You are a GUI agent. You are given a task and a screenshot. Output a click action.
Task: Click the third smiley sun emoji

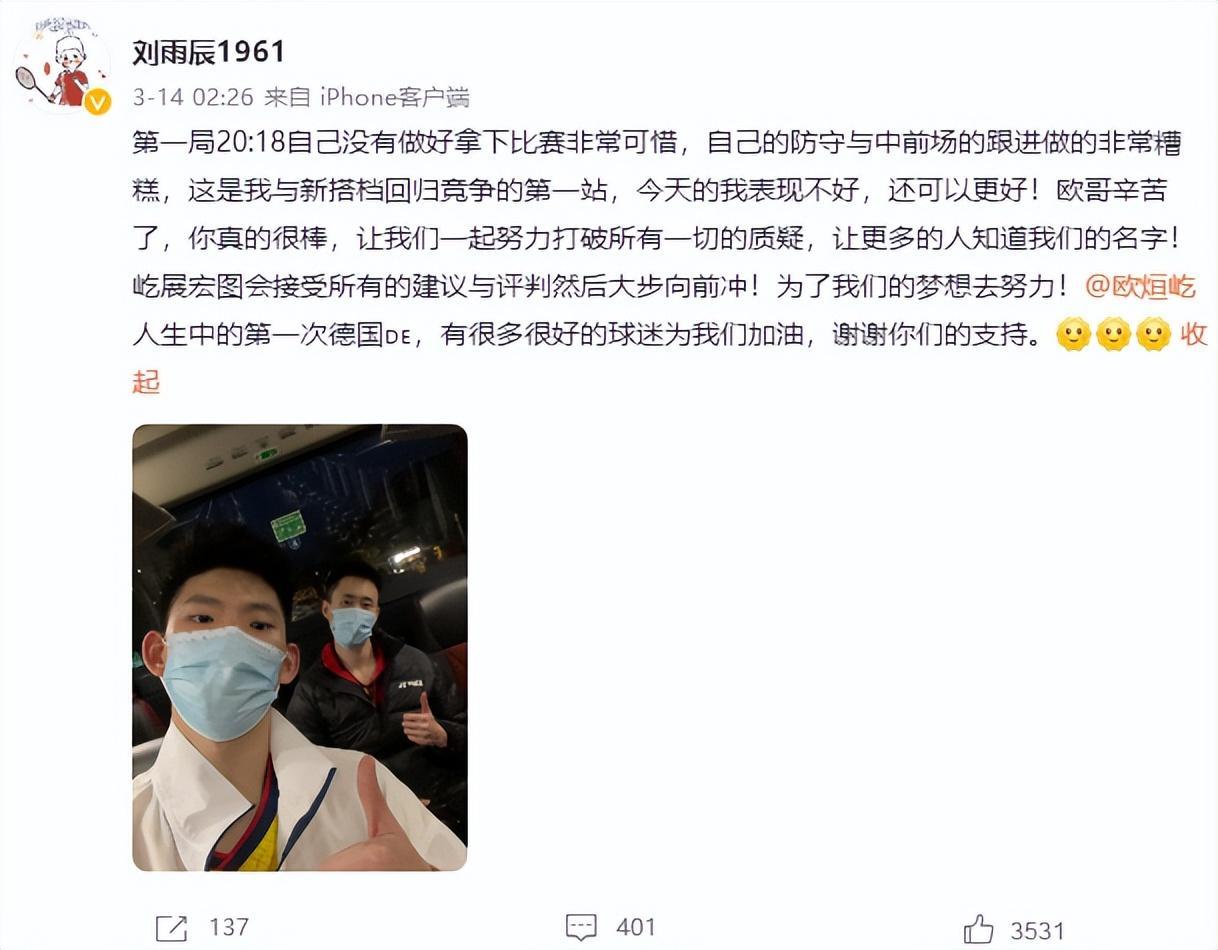(1153, 334)
